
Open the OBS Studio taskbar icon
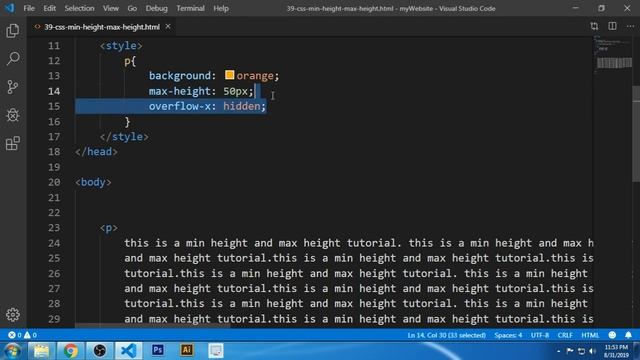tap(99, 351)
